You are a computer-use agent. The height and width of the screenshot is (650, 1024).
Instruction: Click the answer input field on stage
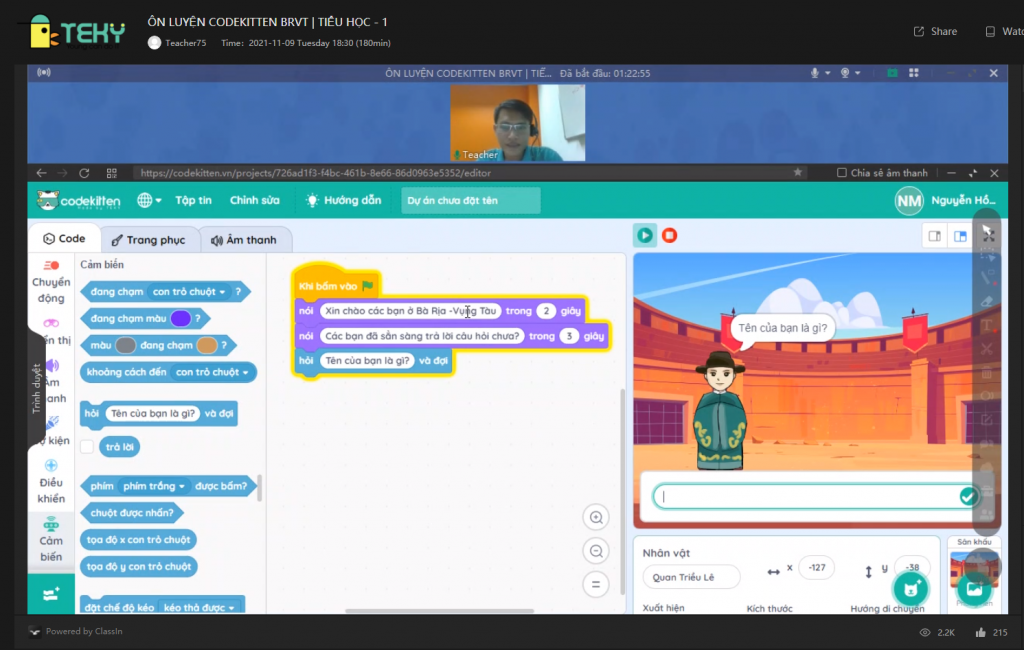pos(805,497)
